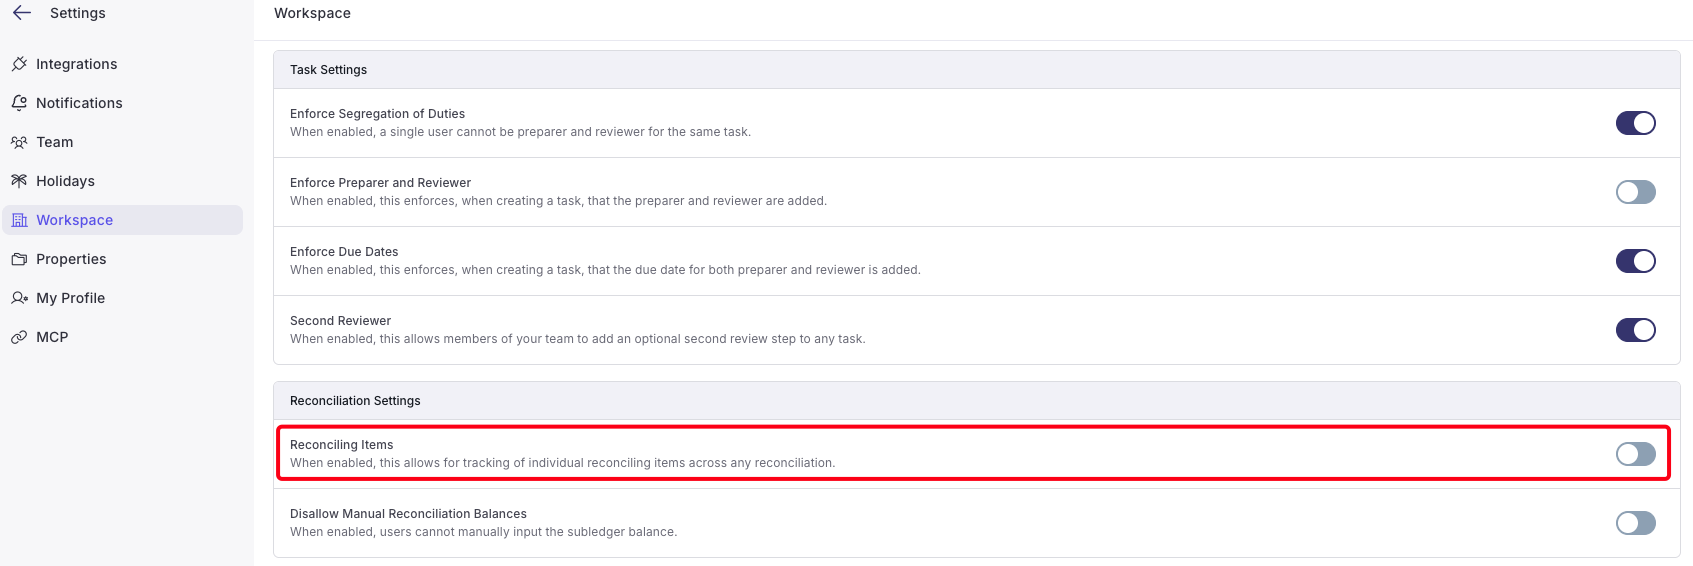
Task: Open the My Profile section
Action: [123, 298]
